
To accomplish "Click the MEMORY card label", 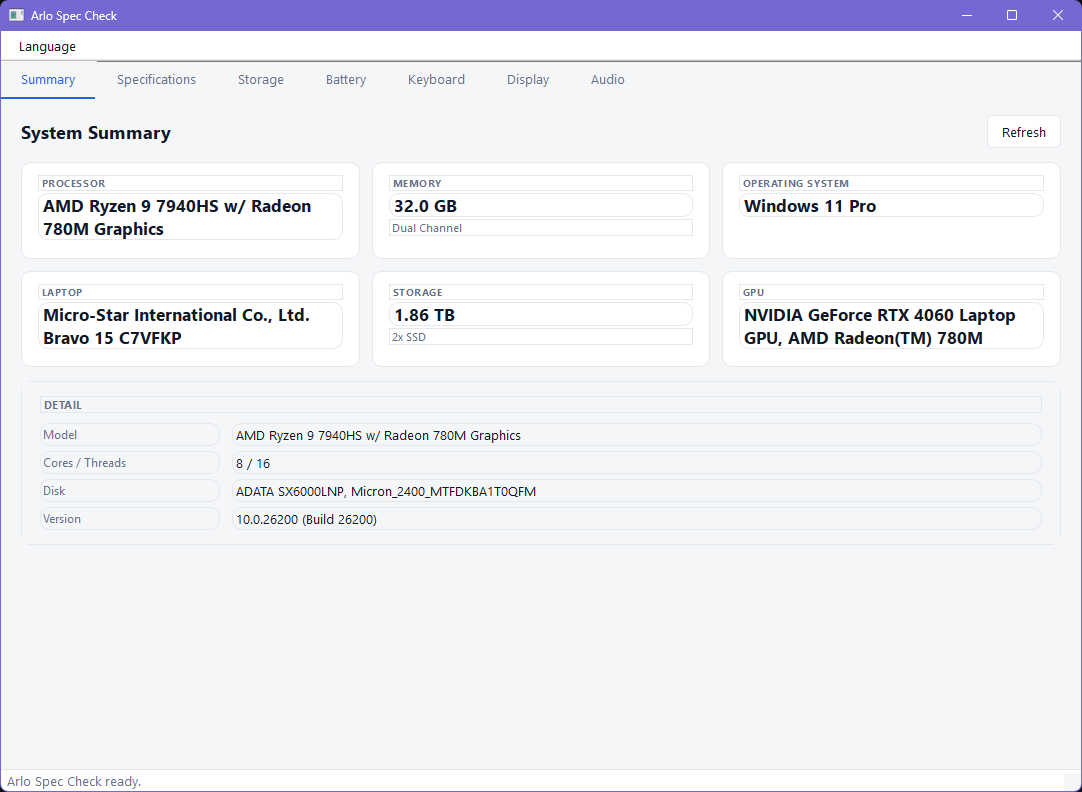I will pos(541,184).
